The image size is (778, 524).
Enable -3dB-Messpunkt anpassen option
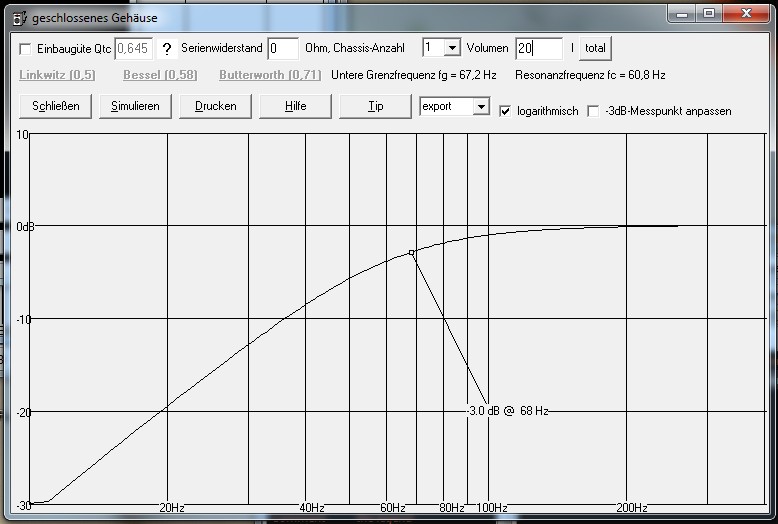click(x=593, y=111)
